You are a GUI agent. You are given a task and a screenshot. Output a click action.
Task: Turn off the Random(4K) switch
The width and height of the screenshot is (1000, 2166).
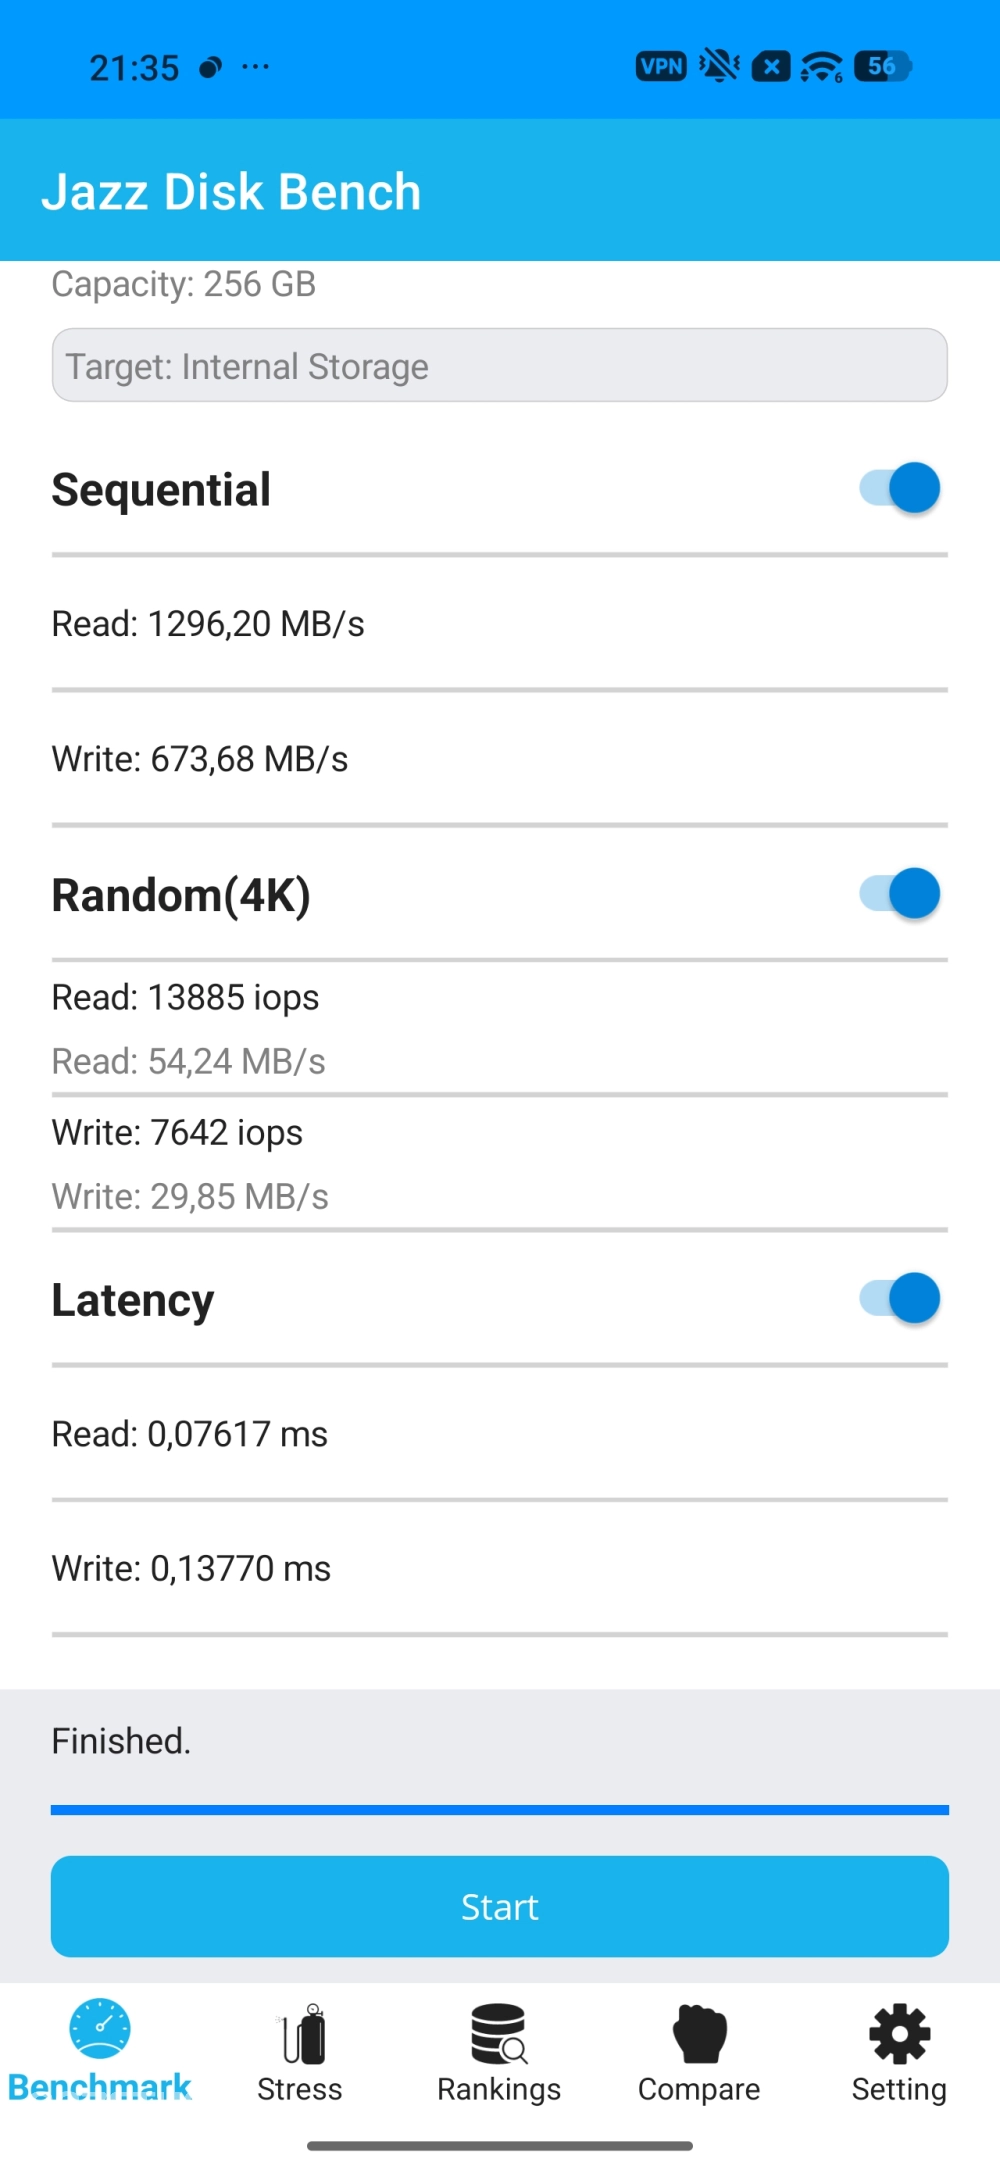[899, 893]
